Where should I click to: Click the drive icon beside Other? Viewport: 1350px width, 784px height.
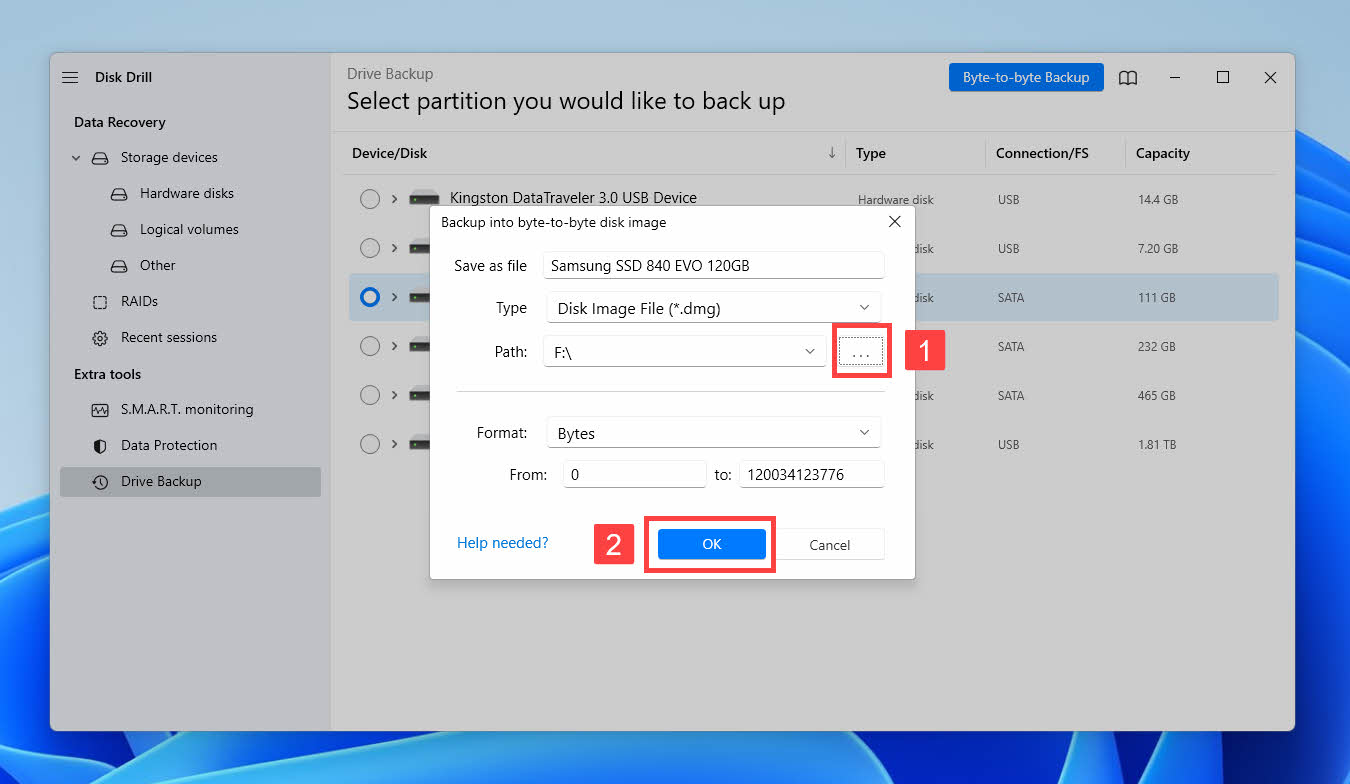[x=119, y=266]
